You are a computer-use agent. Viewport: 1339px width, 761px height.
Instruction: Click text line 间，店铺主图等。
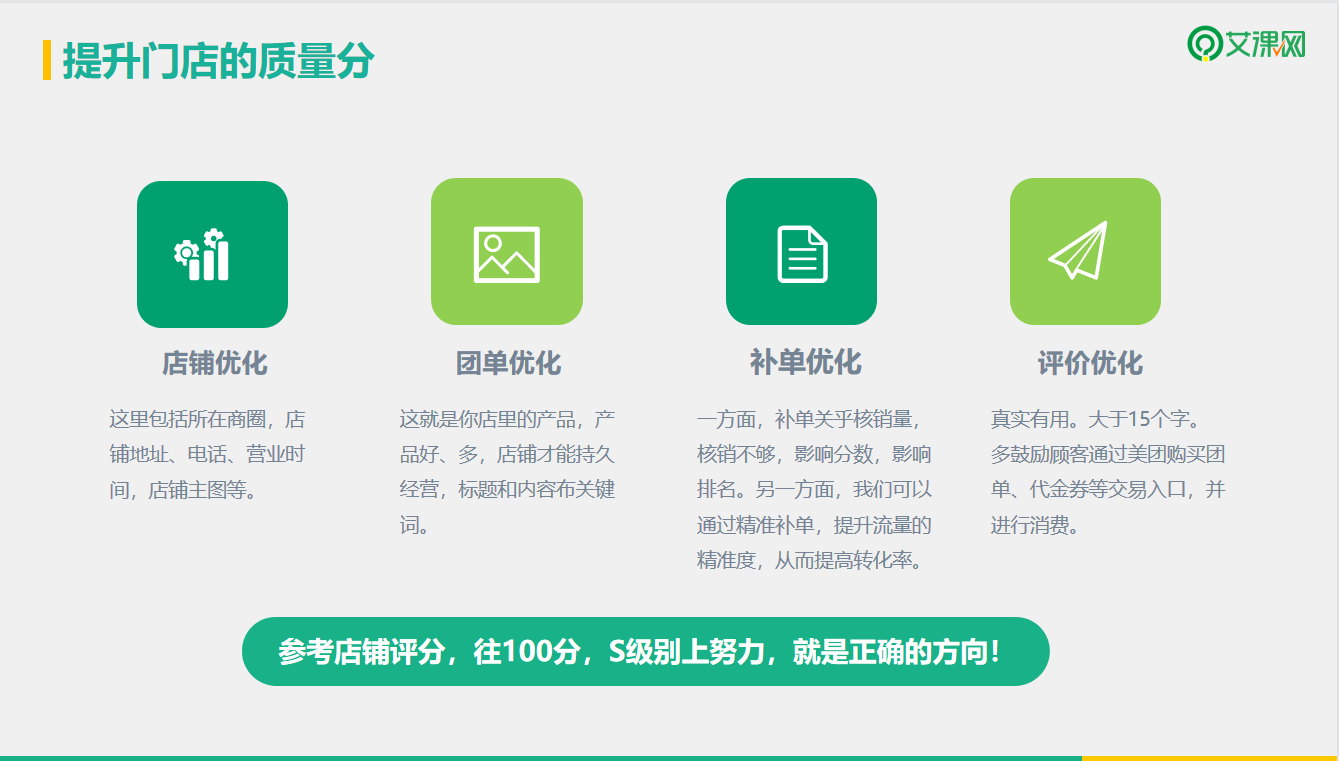point(183,490)
